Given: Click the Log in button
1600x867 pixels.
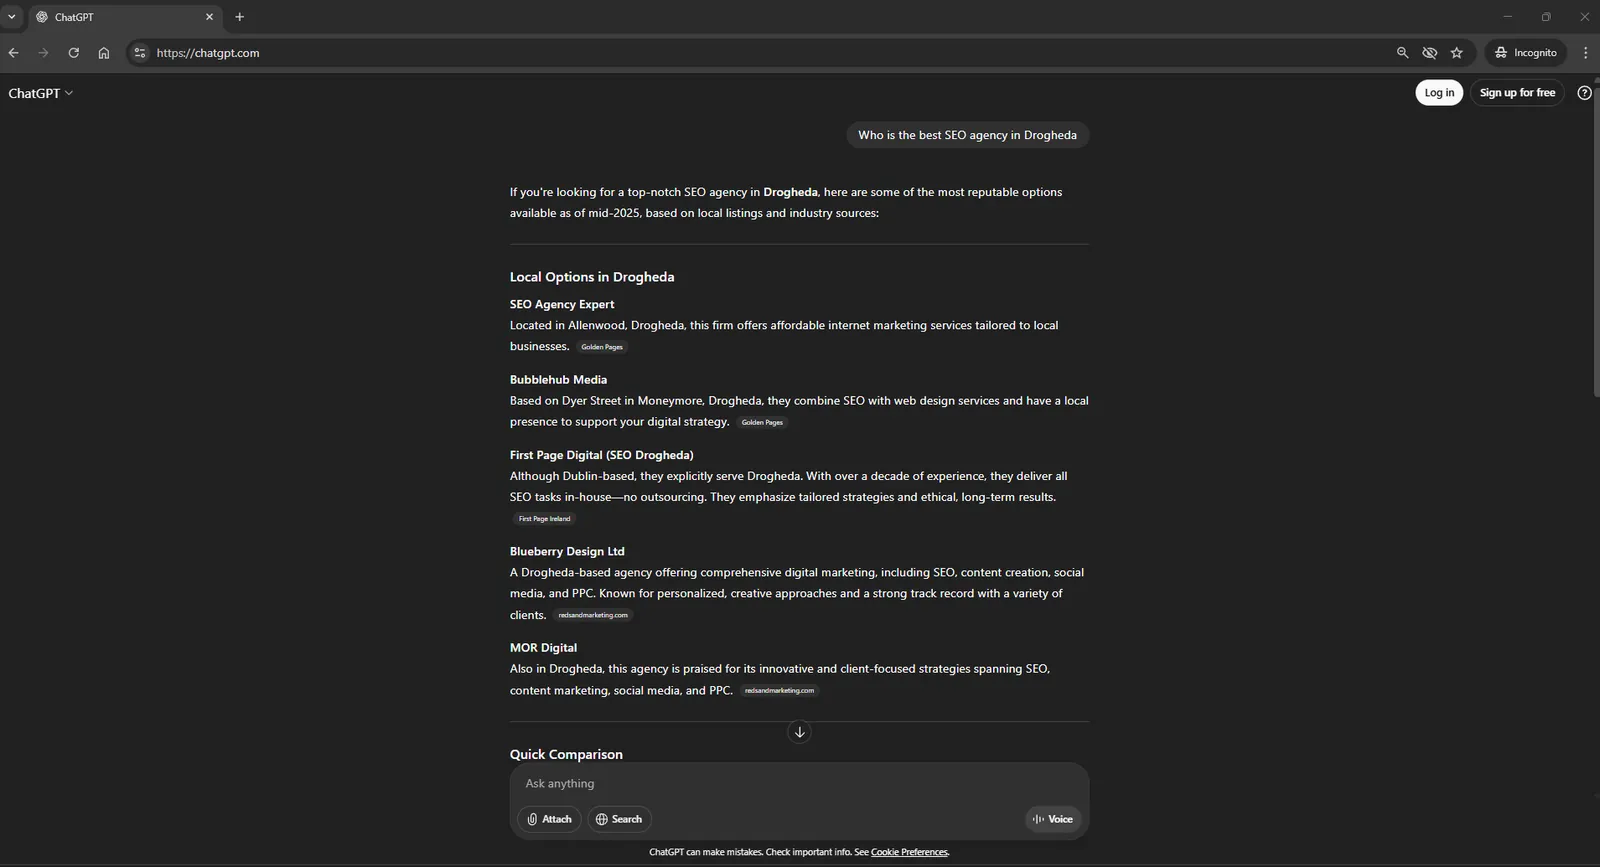Looking at the screenshot, I should tap(1439, 93).
